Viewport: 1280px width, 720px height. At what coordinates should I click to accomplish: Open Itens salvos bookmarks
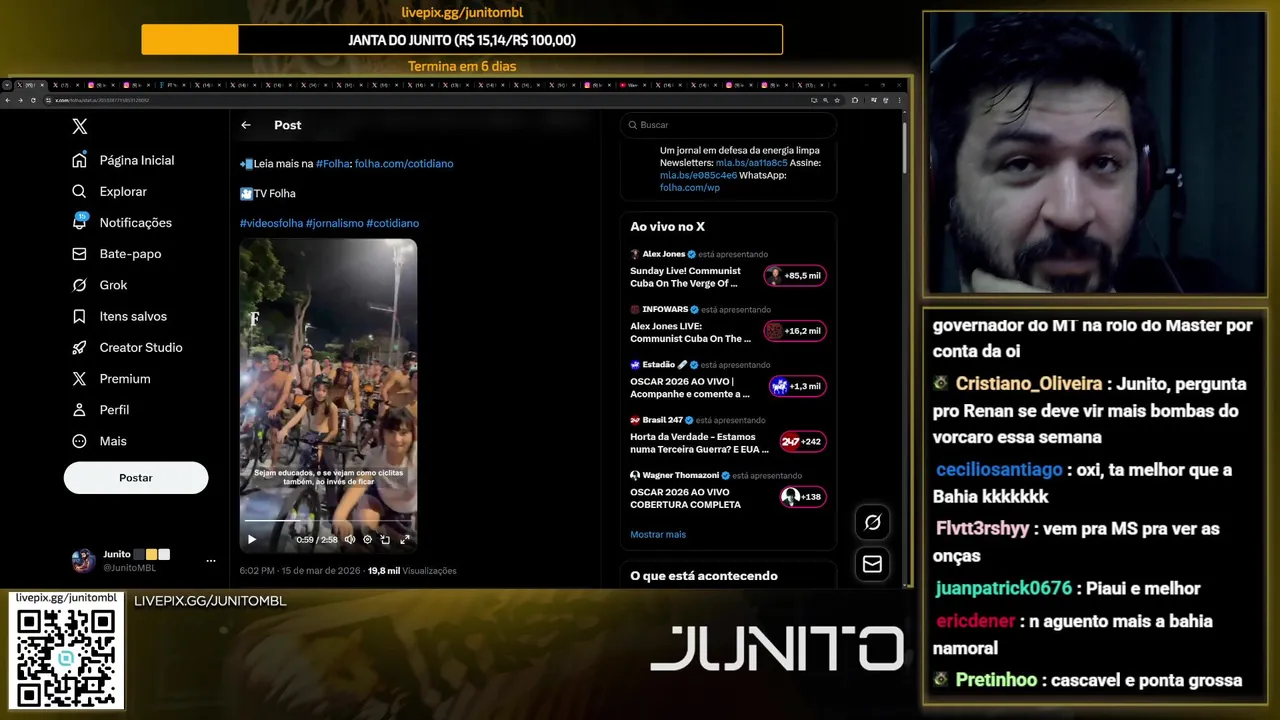(120, 316)
